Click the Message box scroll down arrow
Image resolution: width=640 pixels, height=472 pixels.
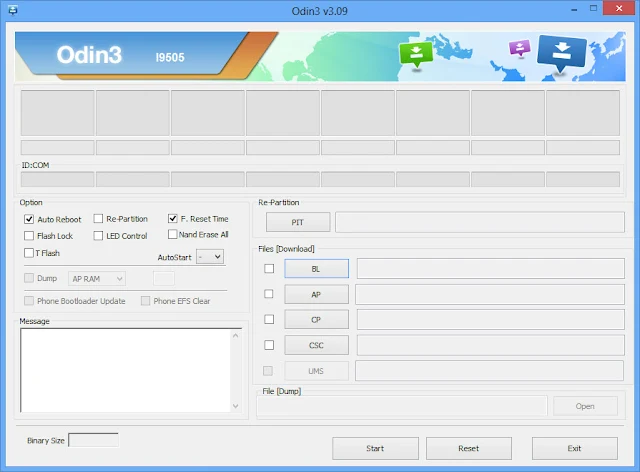point(236,406)
